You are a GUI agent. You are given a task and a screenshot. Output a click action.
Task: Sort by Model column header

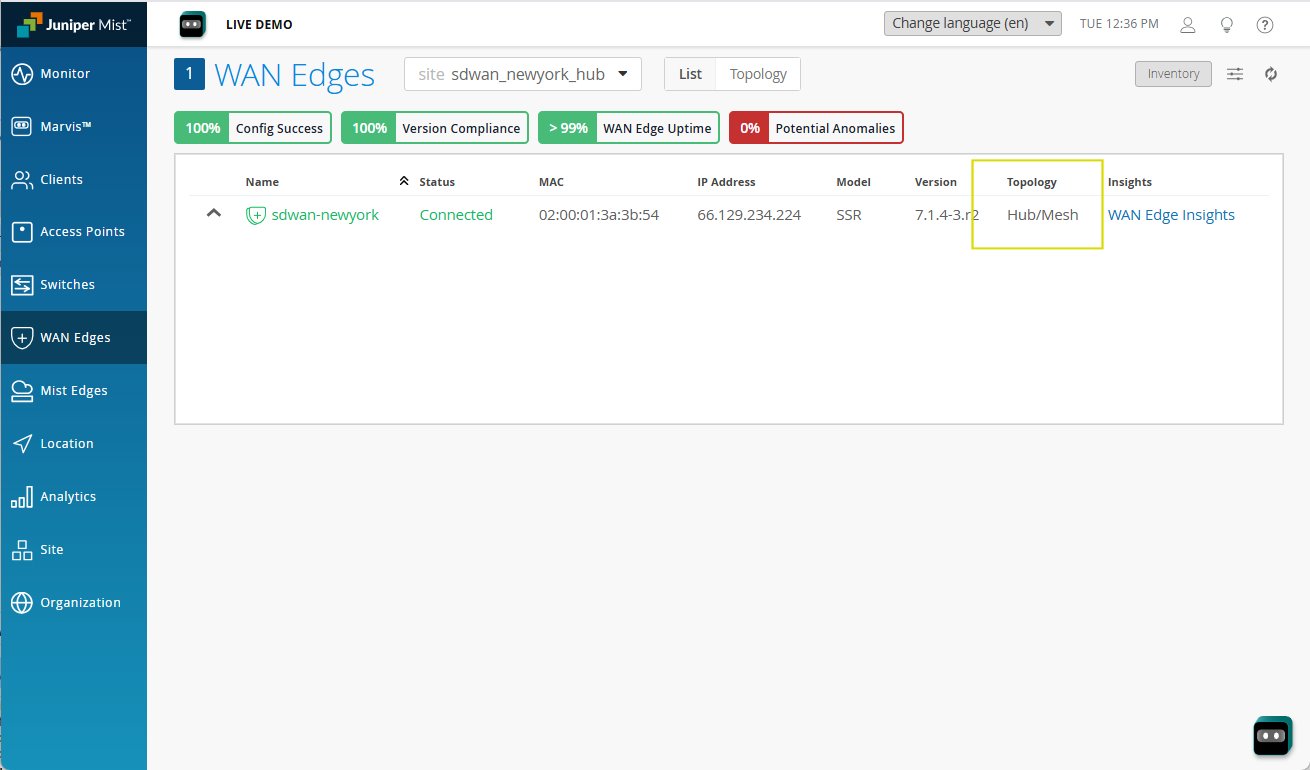coord(853,182)
